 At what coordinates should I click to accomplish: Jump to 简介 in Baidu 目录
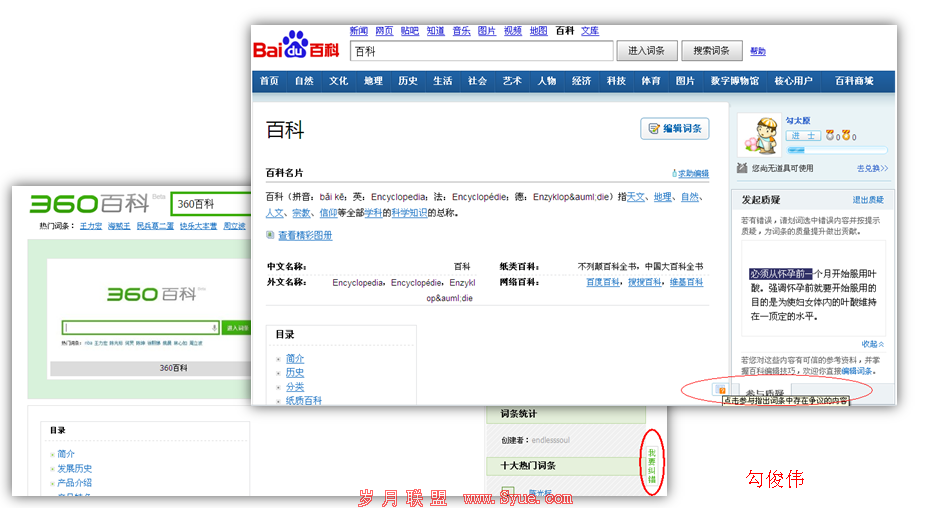coord(294,359)
